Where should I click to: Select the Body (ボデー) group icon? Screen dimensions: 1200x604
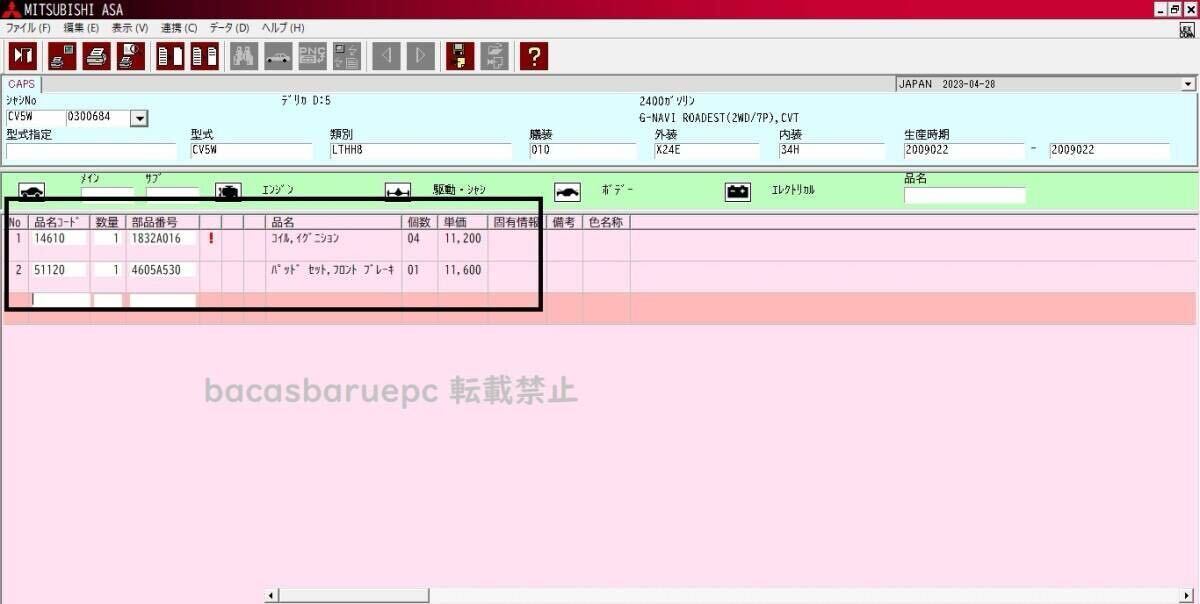click(567, 191)
